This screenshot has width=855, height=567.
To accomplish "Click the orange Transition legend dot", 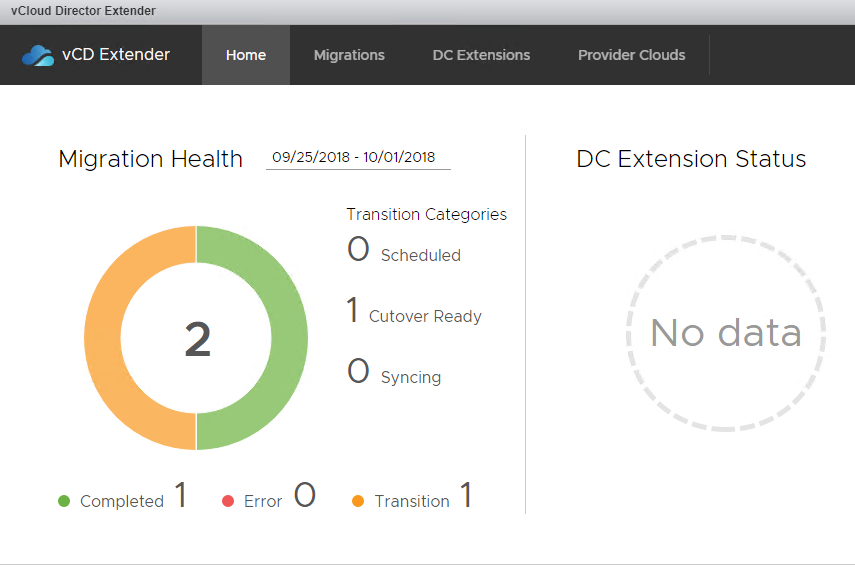I will point(358,501).
